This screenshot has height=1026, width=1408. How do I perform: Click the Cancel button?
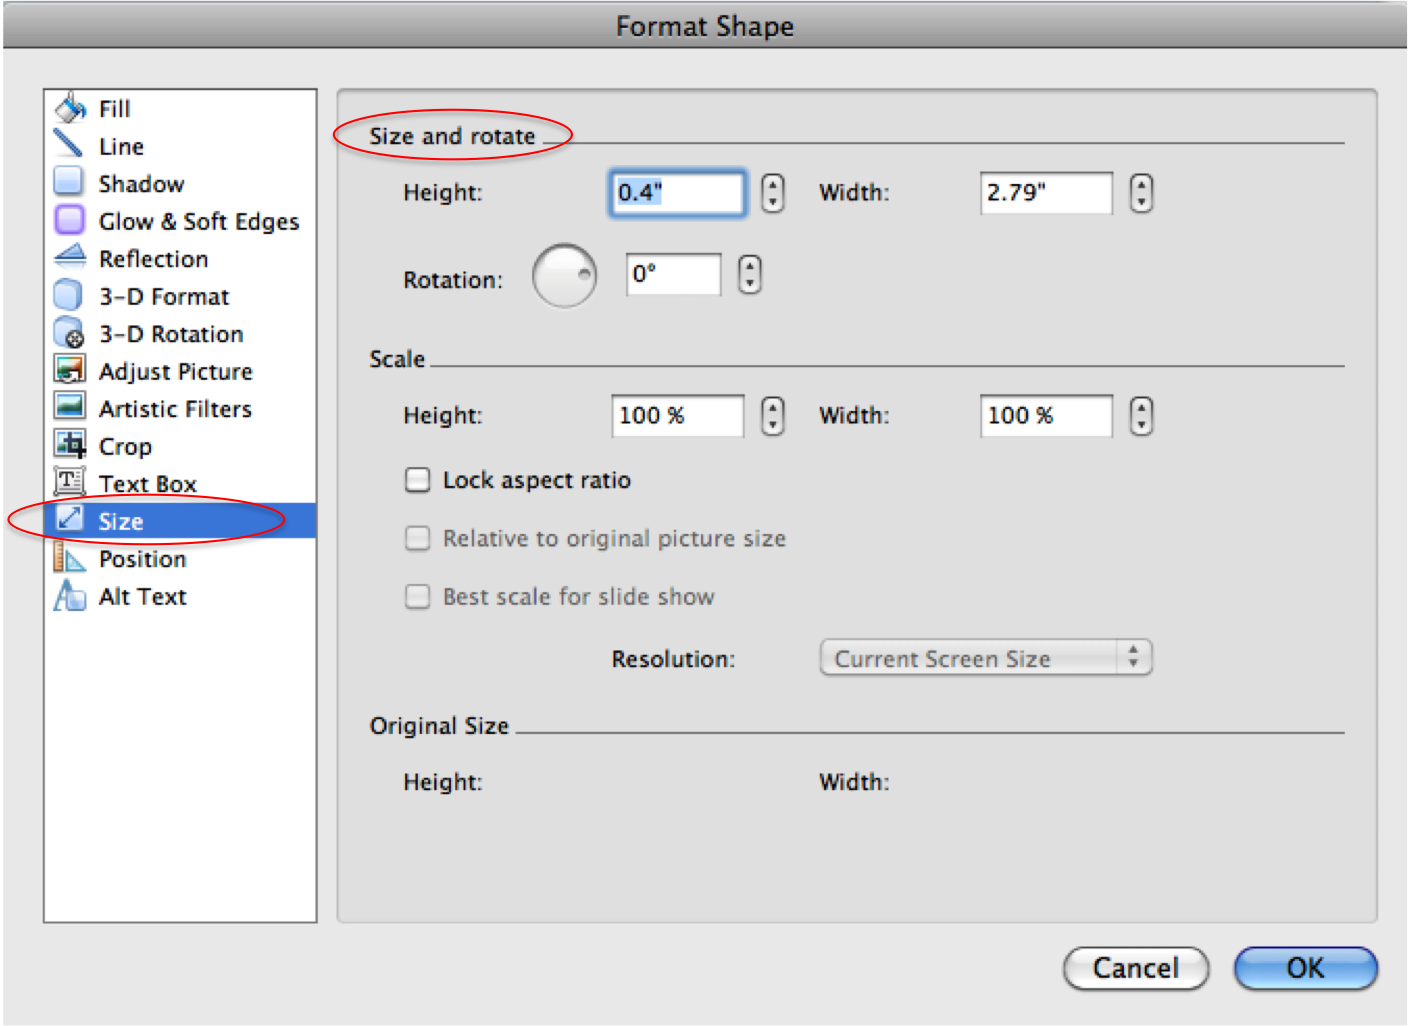coord(1135,968)
